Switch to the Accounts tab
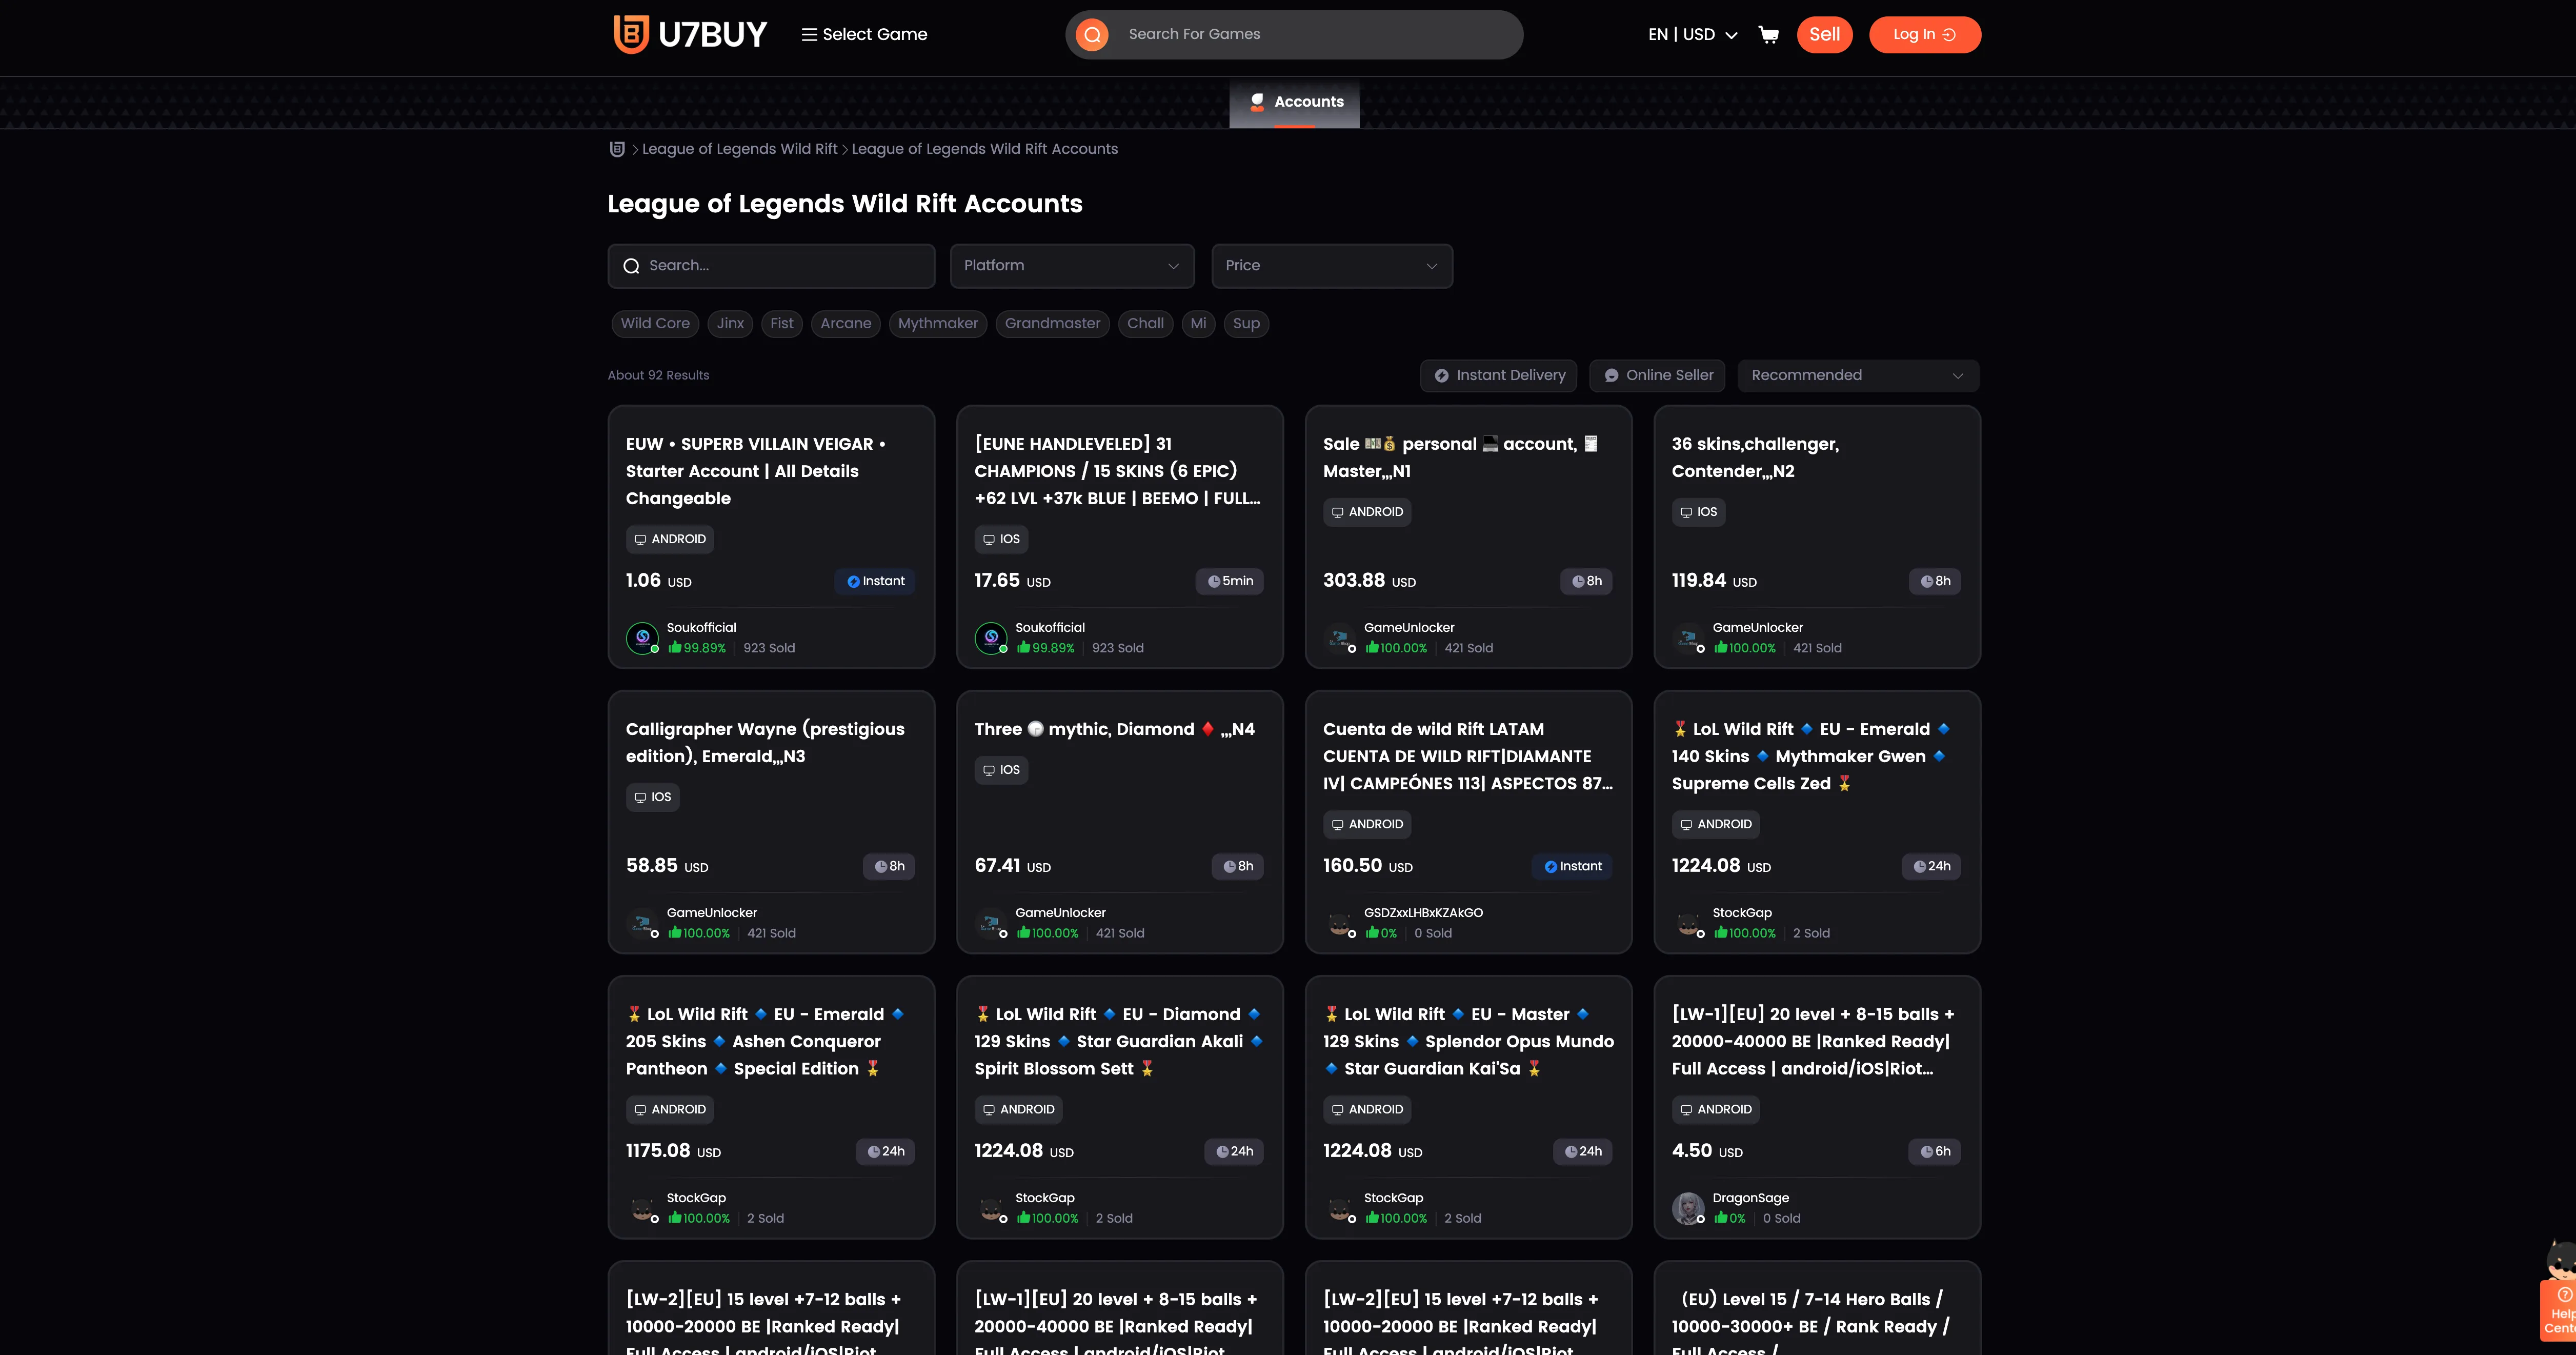 tap(1294, 102)
